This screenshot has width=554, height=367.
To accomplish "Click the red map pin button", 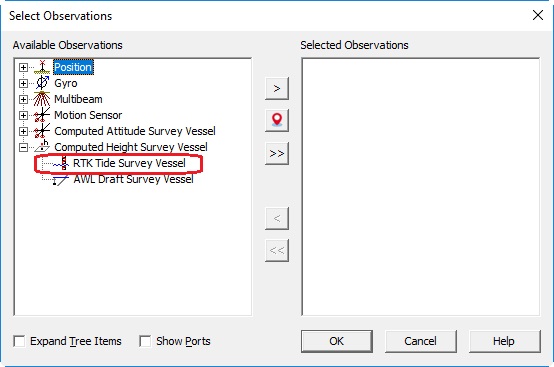I will coord(277,120).
